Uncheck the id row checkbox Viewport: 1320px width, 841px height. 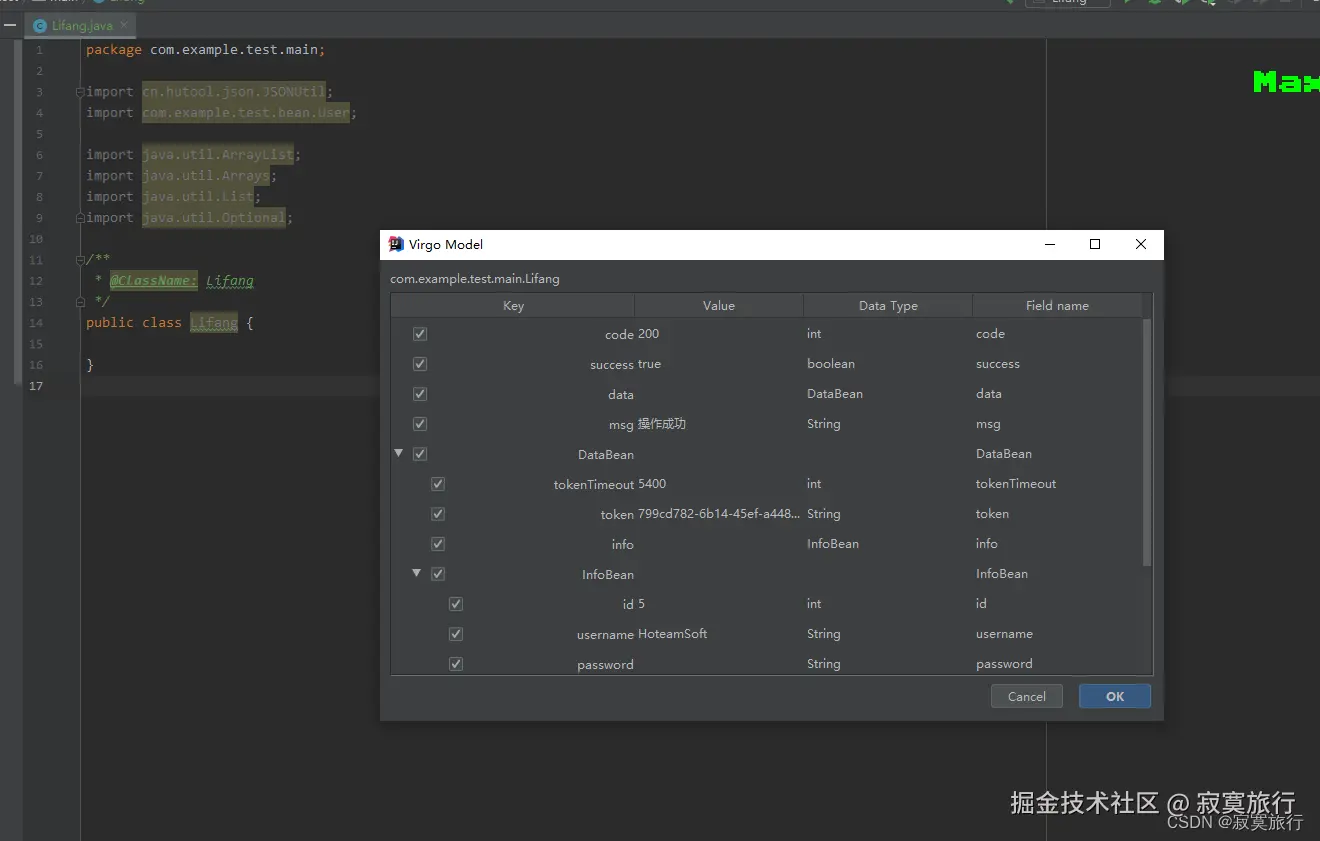pyautogui.click(x=456, y=604)
